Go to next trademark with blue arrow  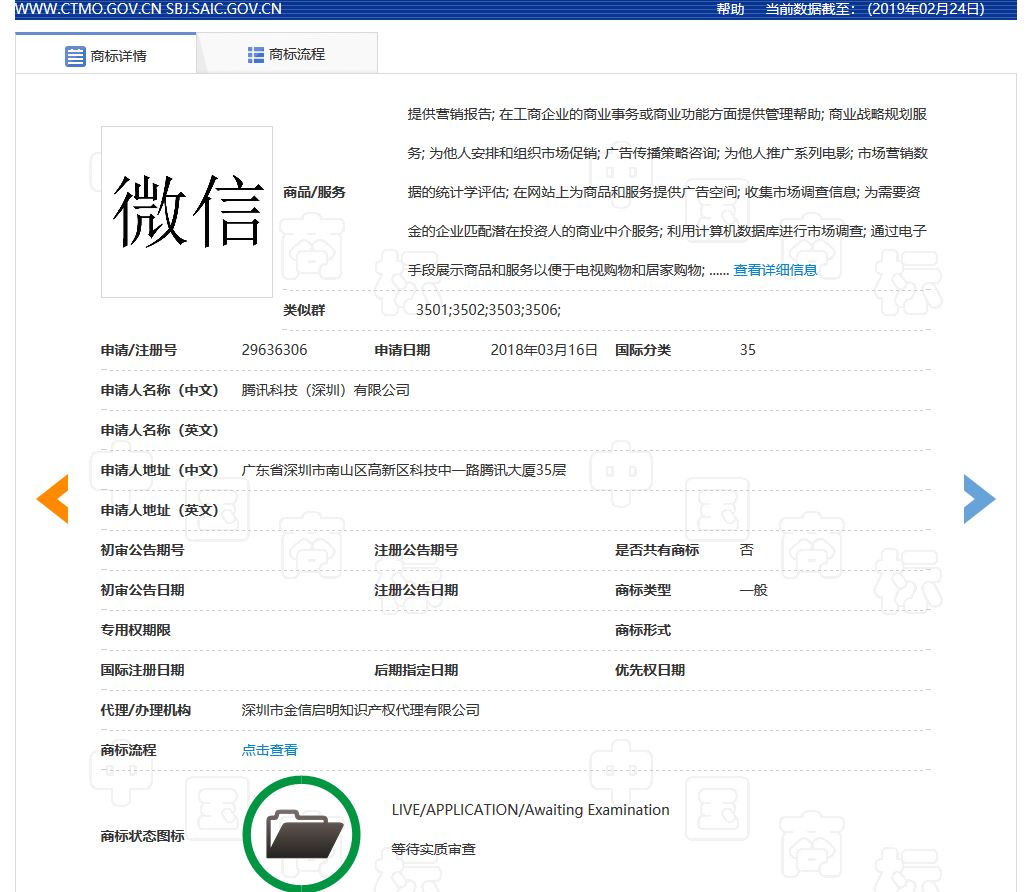979,499
